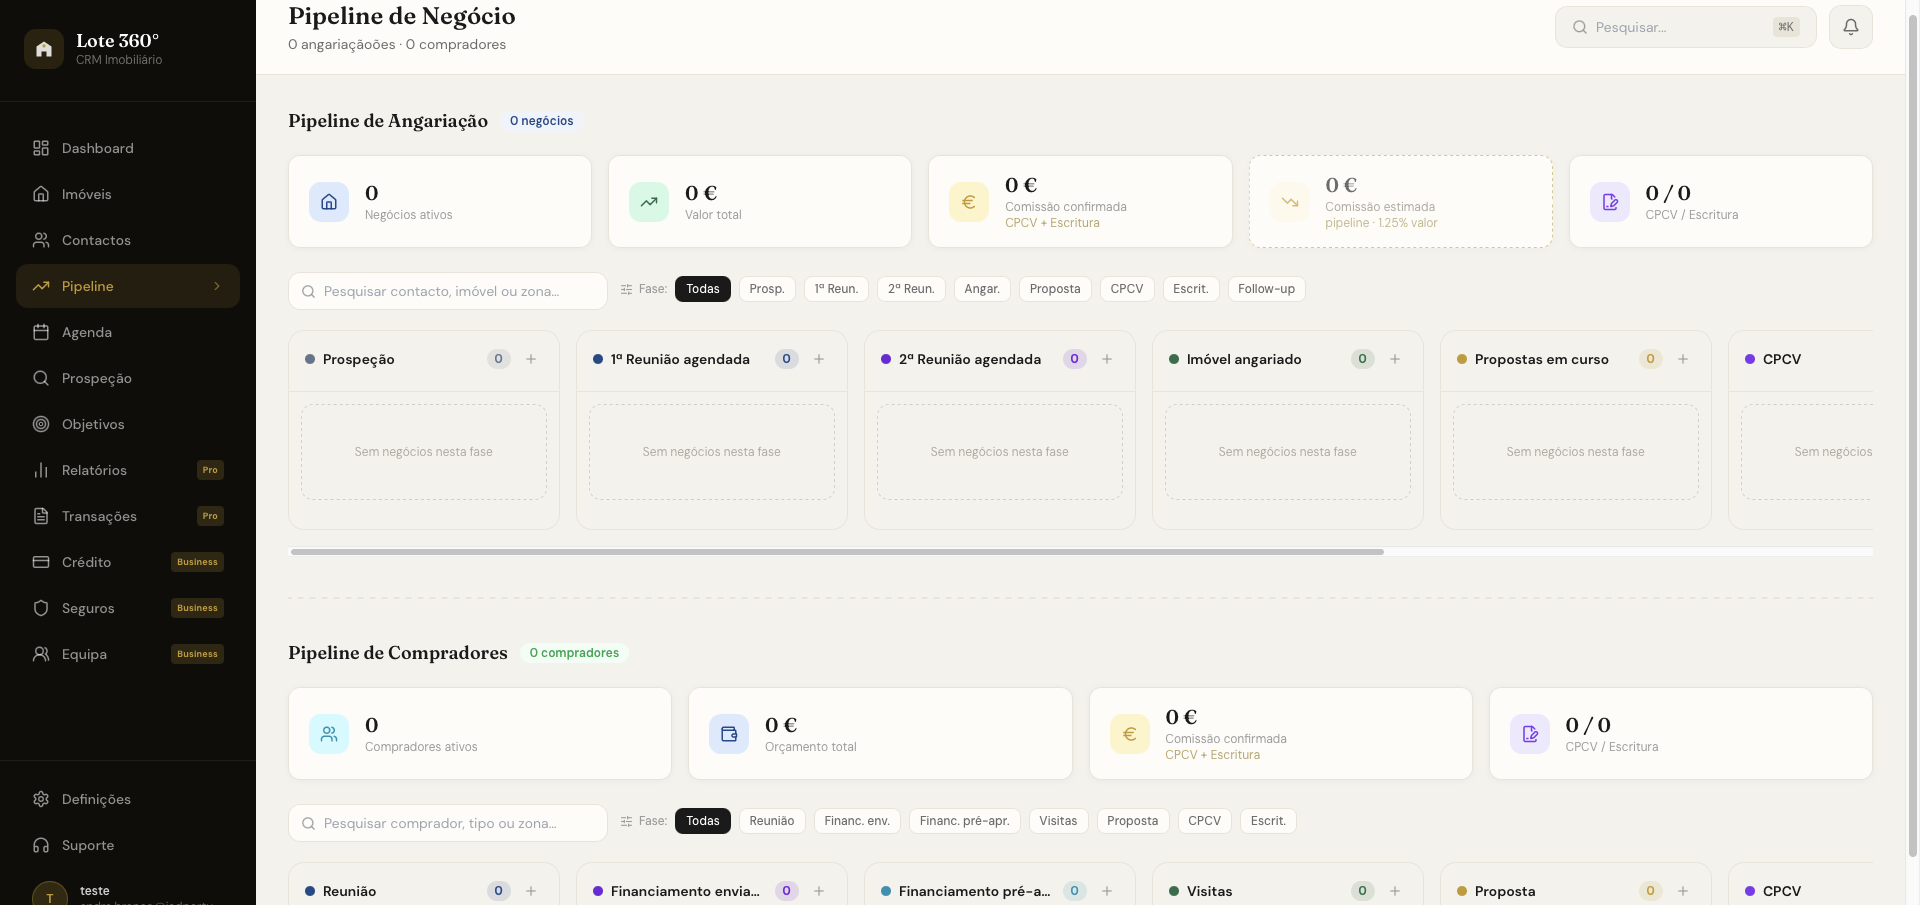This screenshot has width=1920, height=905.
Task: Click Pesquisar contacto, imóvel ou zona field
Action: pos(448,291)
